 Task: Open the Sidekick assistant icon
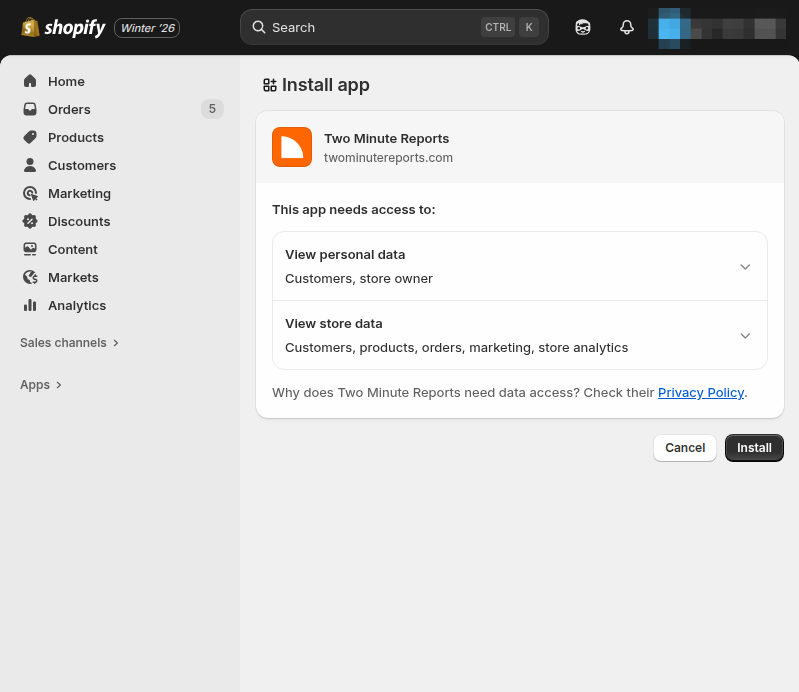click(x=583, y=28)
